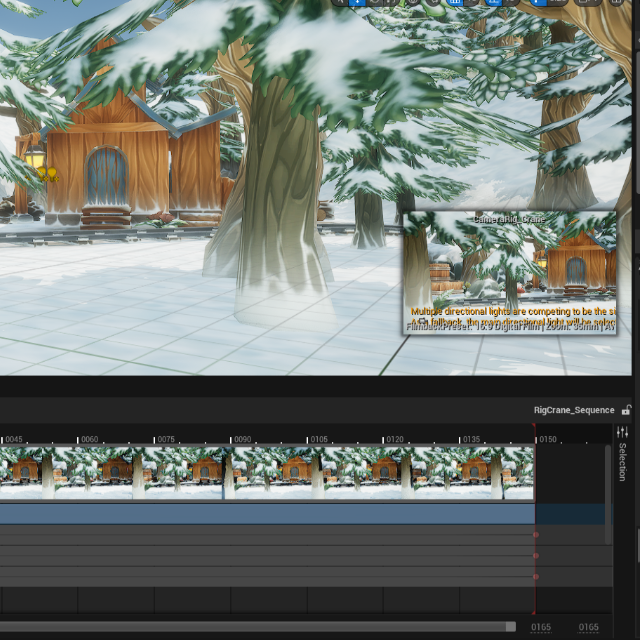The width and height of the screenshot is (640, 640).
Task: Select the translate tool in viewport toolbar
Action: point(358,2)
